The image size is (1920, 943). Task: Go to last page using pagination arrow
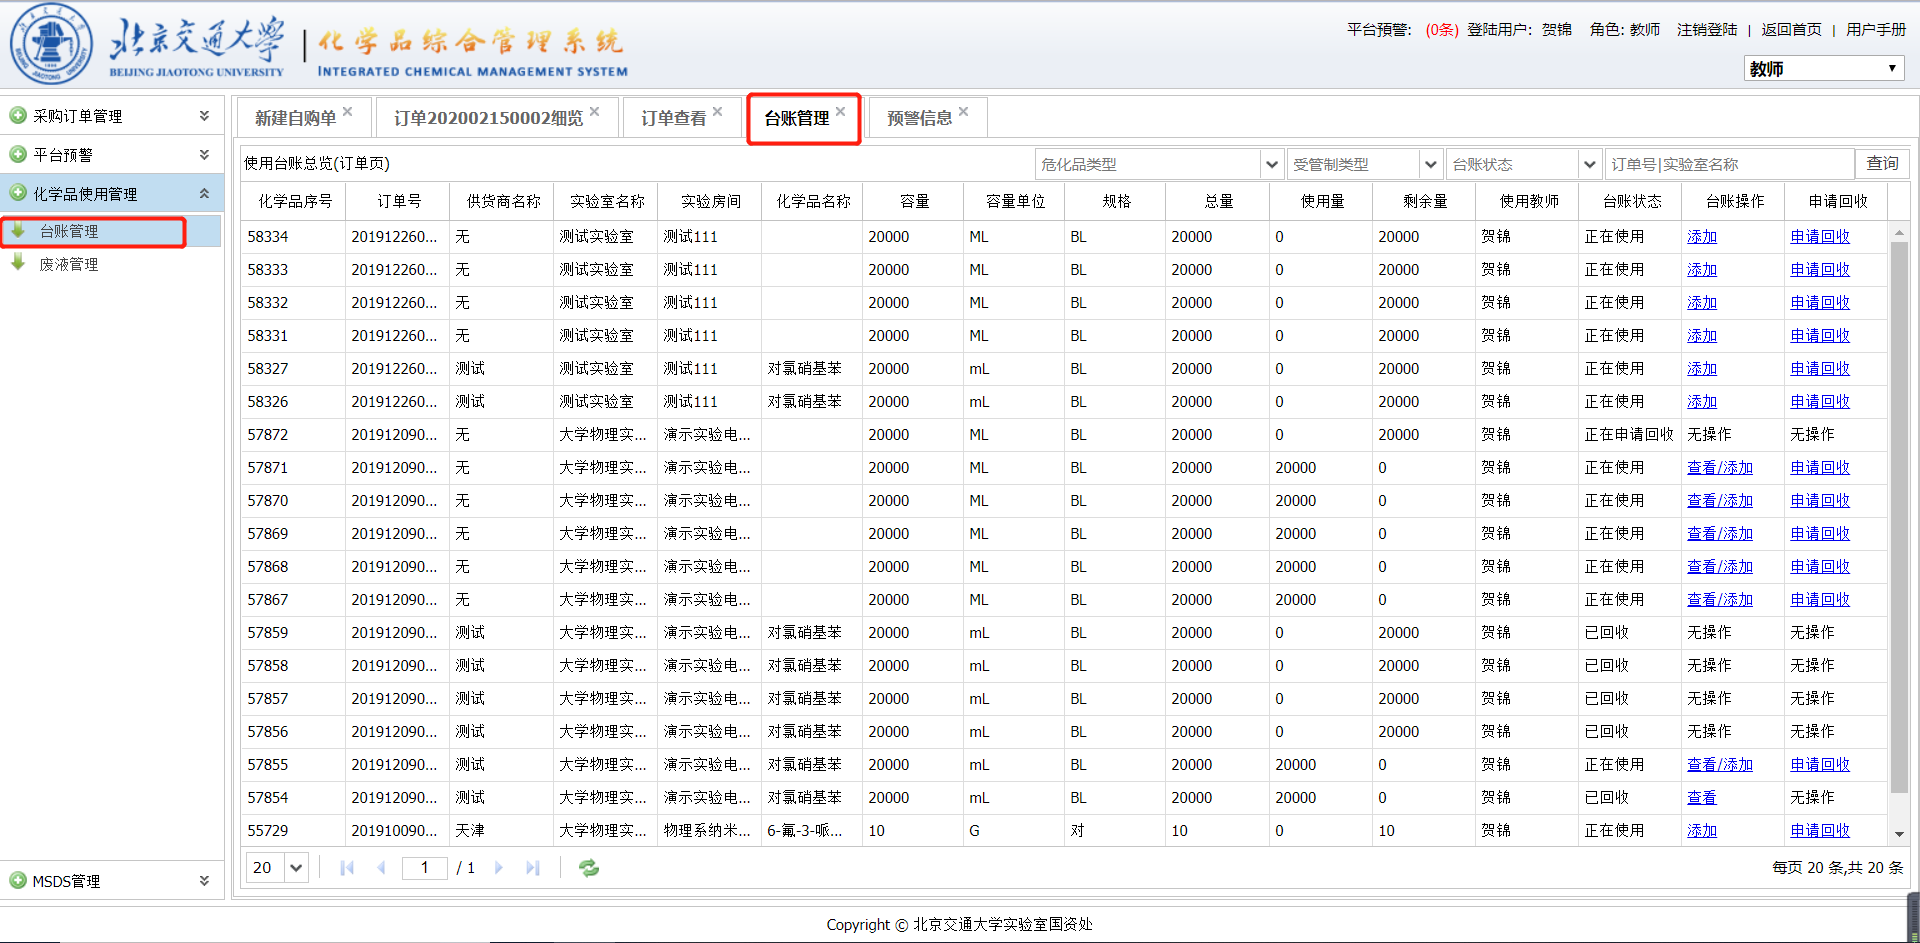533,868
